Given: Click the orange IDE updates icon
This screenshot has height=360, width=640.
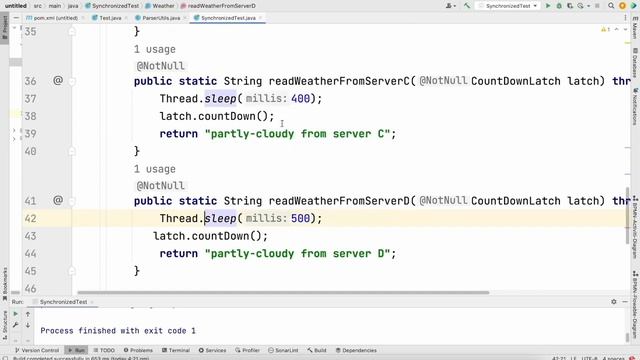Looking at the screenshot, I should pos(622,6).
